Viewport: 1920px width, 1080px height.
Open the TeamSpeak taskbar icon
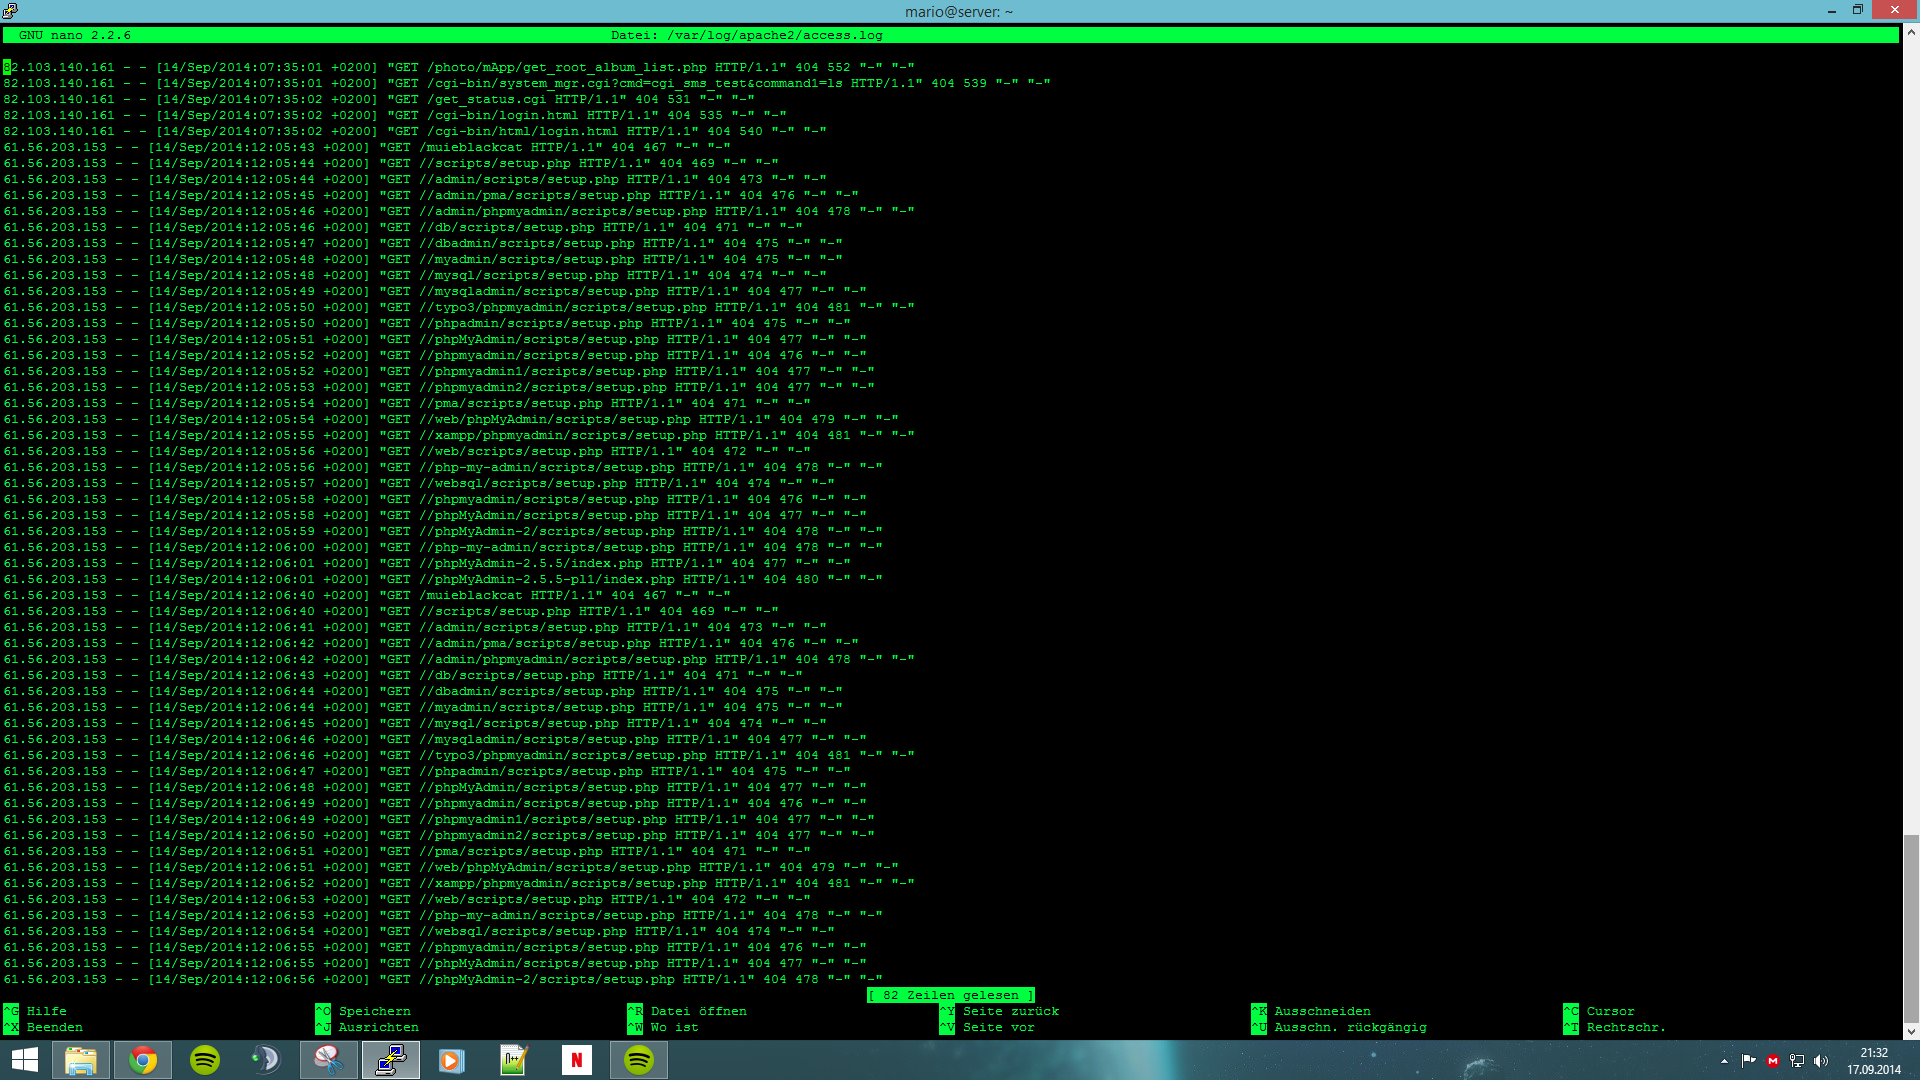pyautogui.click(x=266, y=1060)
